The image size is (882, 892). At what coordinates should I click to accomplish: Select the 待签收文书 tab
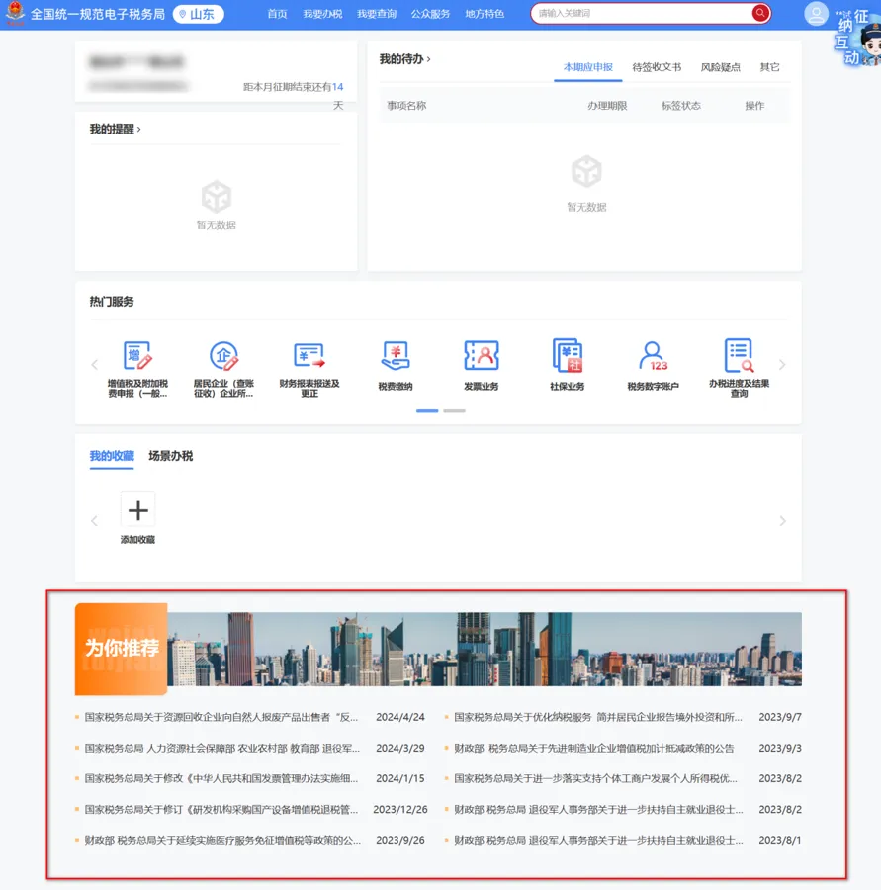(x=657, y=67)
